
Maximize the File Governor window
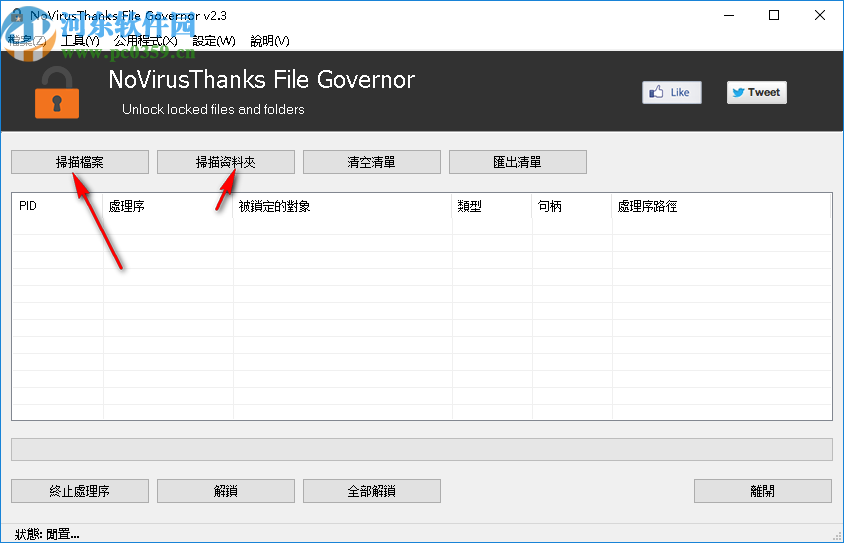774,16
